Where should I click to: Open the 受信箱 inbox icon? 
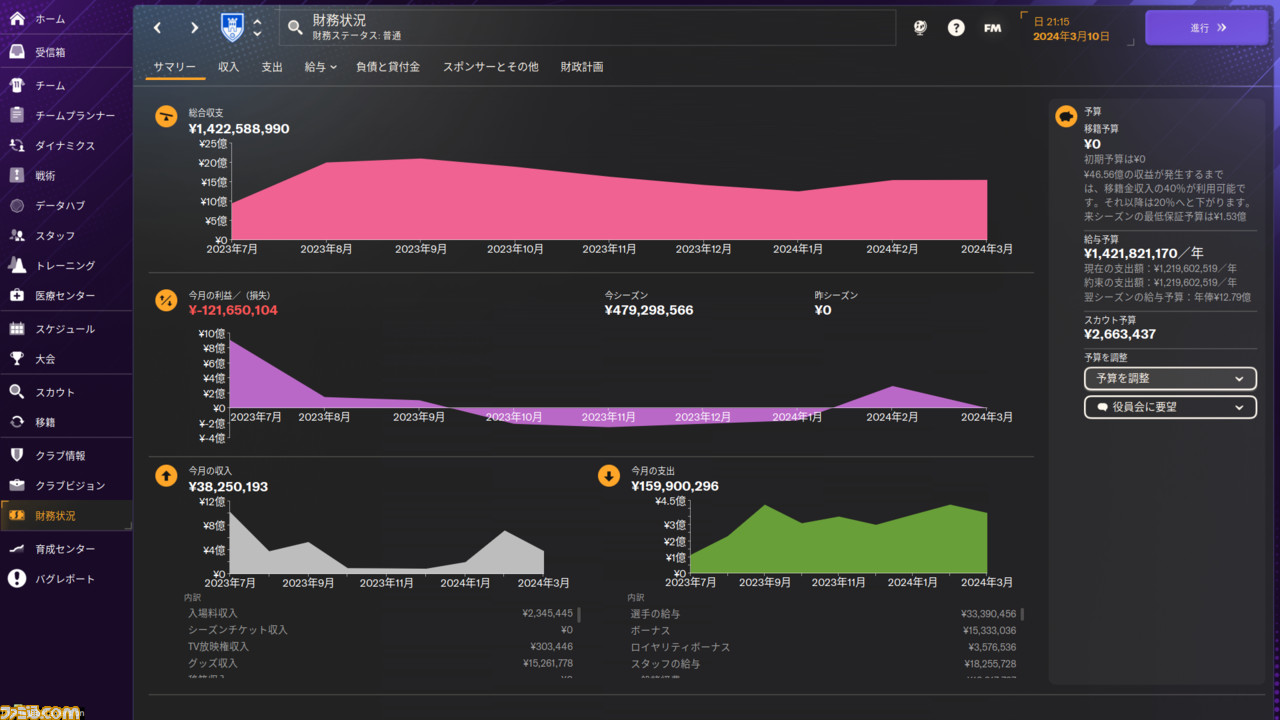(17, 52)
